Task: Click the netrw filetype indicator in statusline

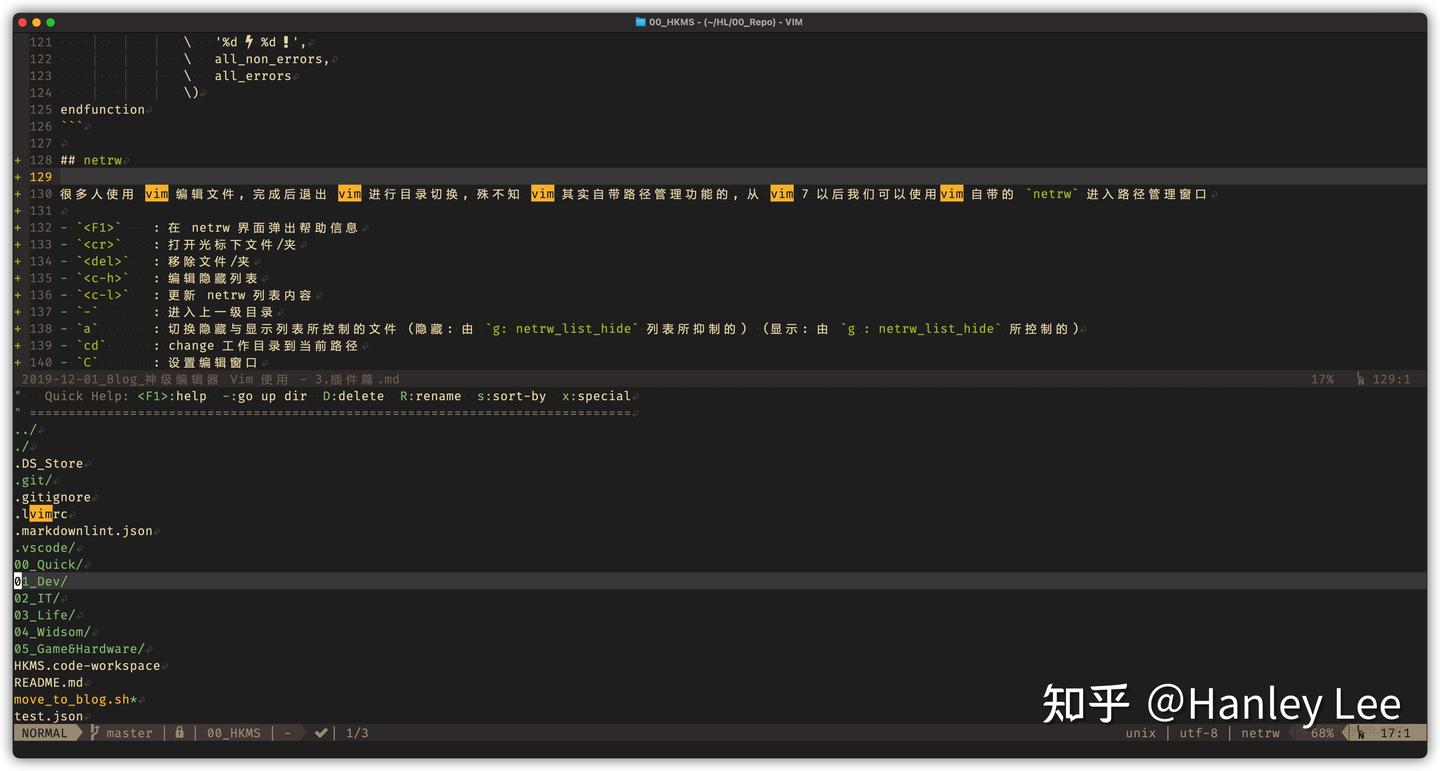Action: (1260, 733)
